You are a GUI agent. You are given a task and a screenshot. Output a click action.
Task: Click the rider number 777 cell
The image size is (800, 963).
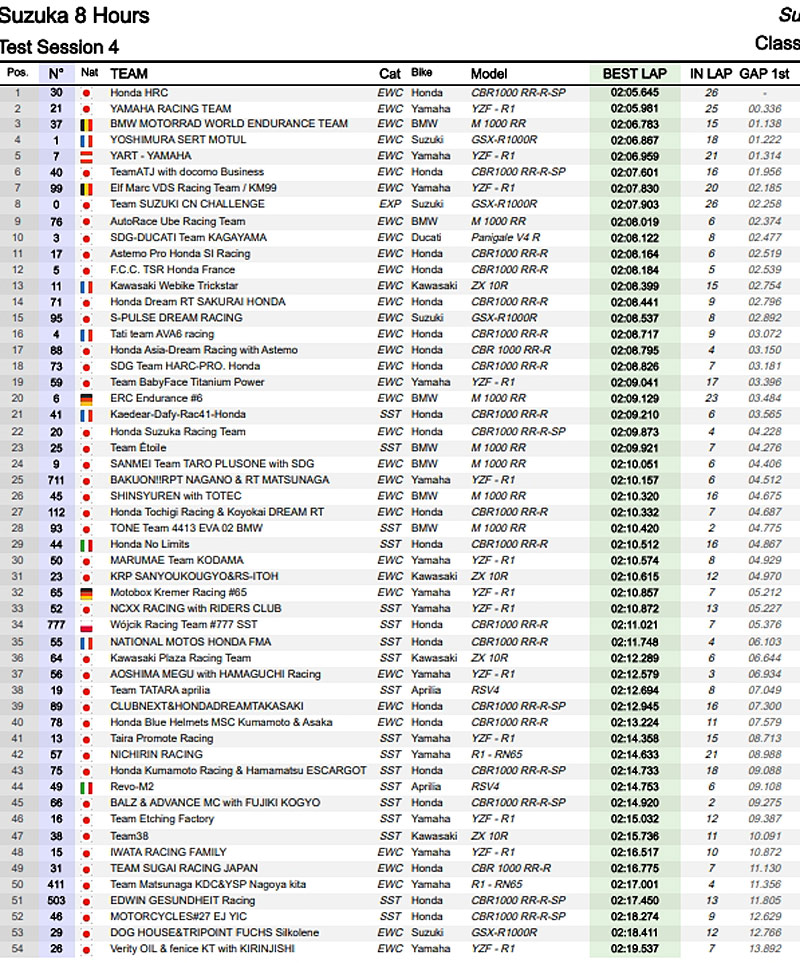56,625
